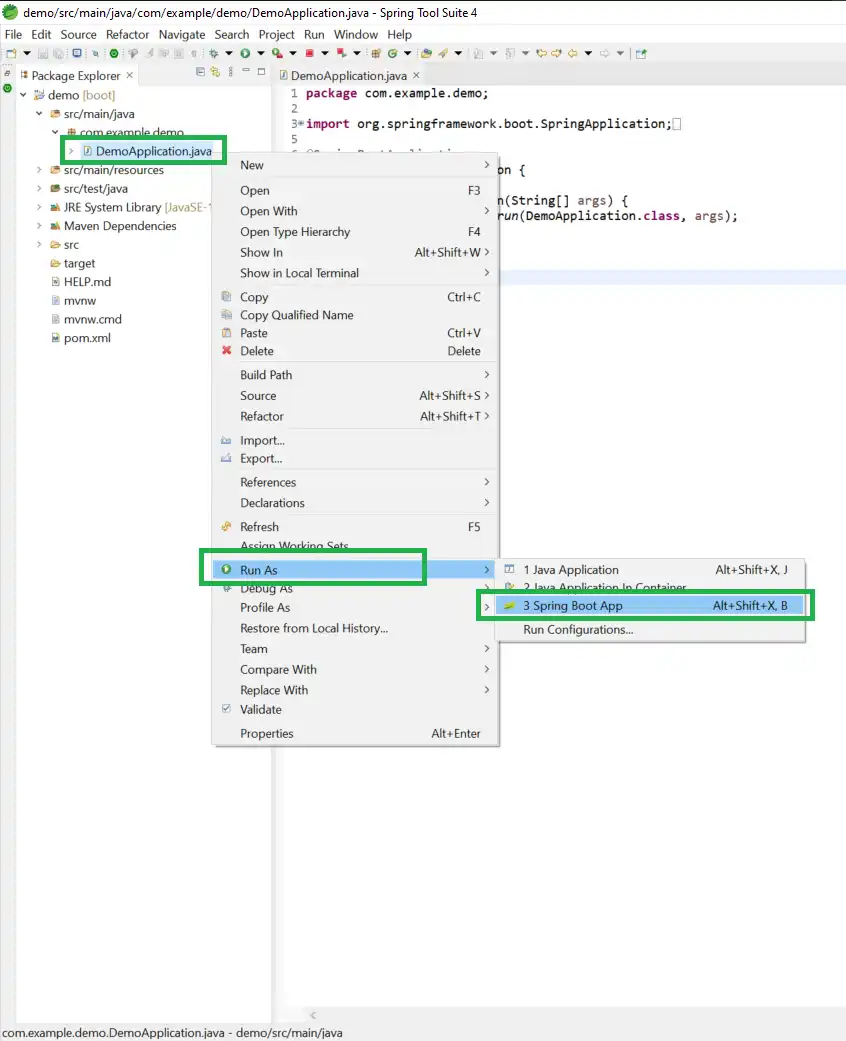Choose Copy from the context menu
The width and height of the screenshot is (846, 1041).
(254, 297)
